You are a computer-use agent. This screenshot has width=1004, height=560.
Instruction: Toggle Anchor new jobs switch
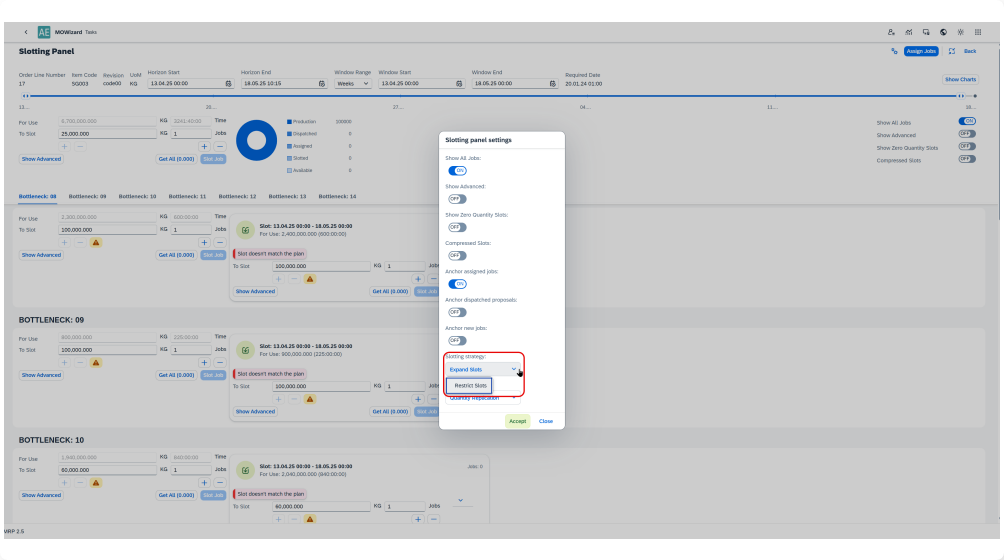[457, 340]
